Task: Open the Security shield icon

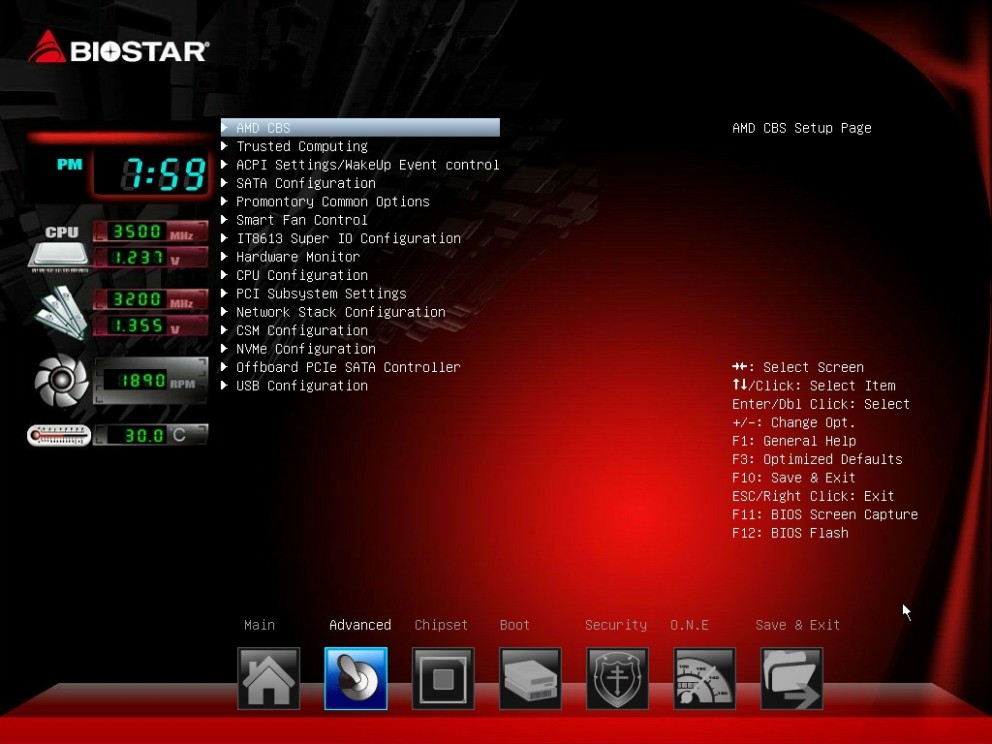Action: pyautogui.click(x=617, y=679)
